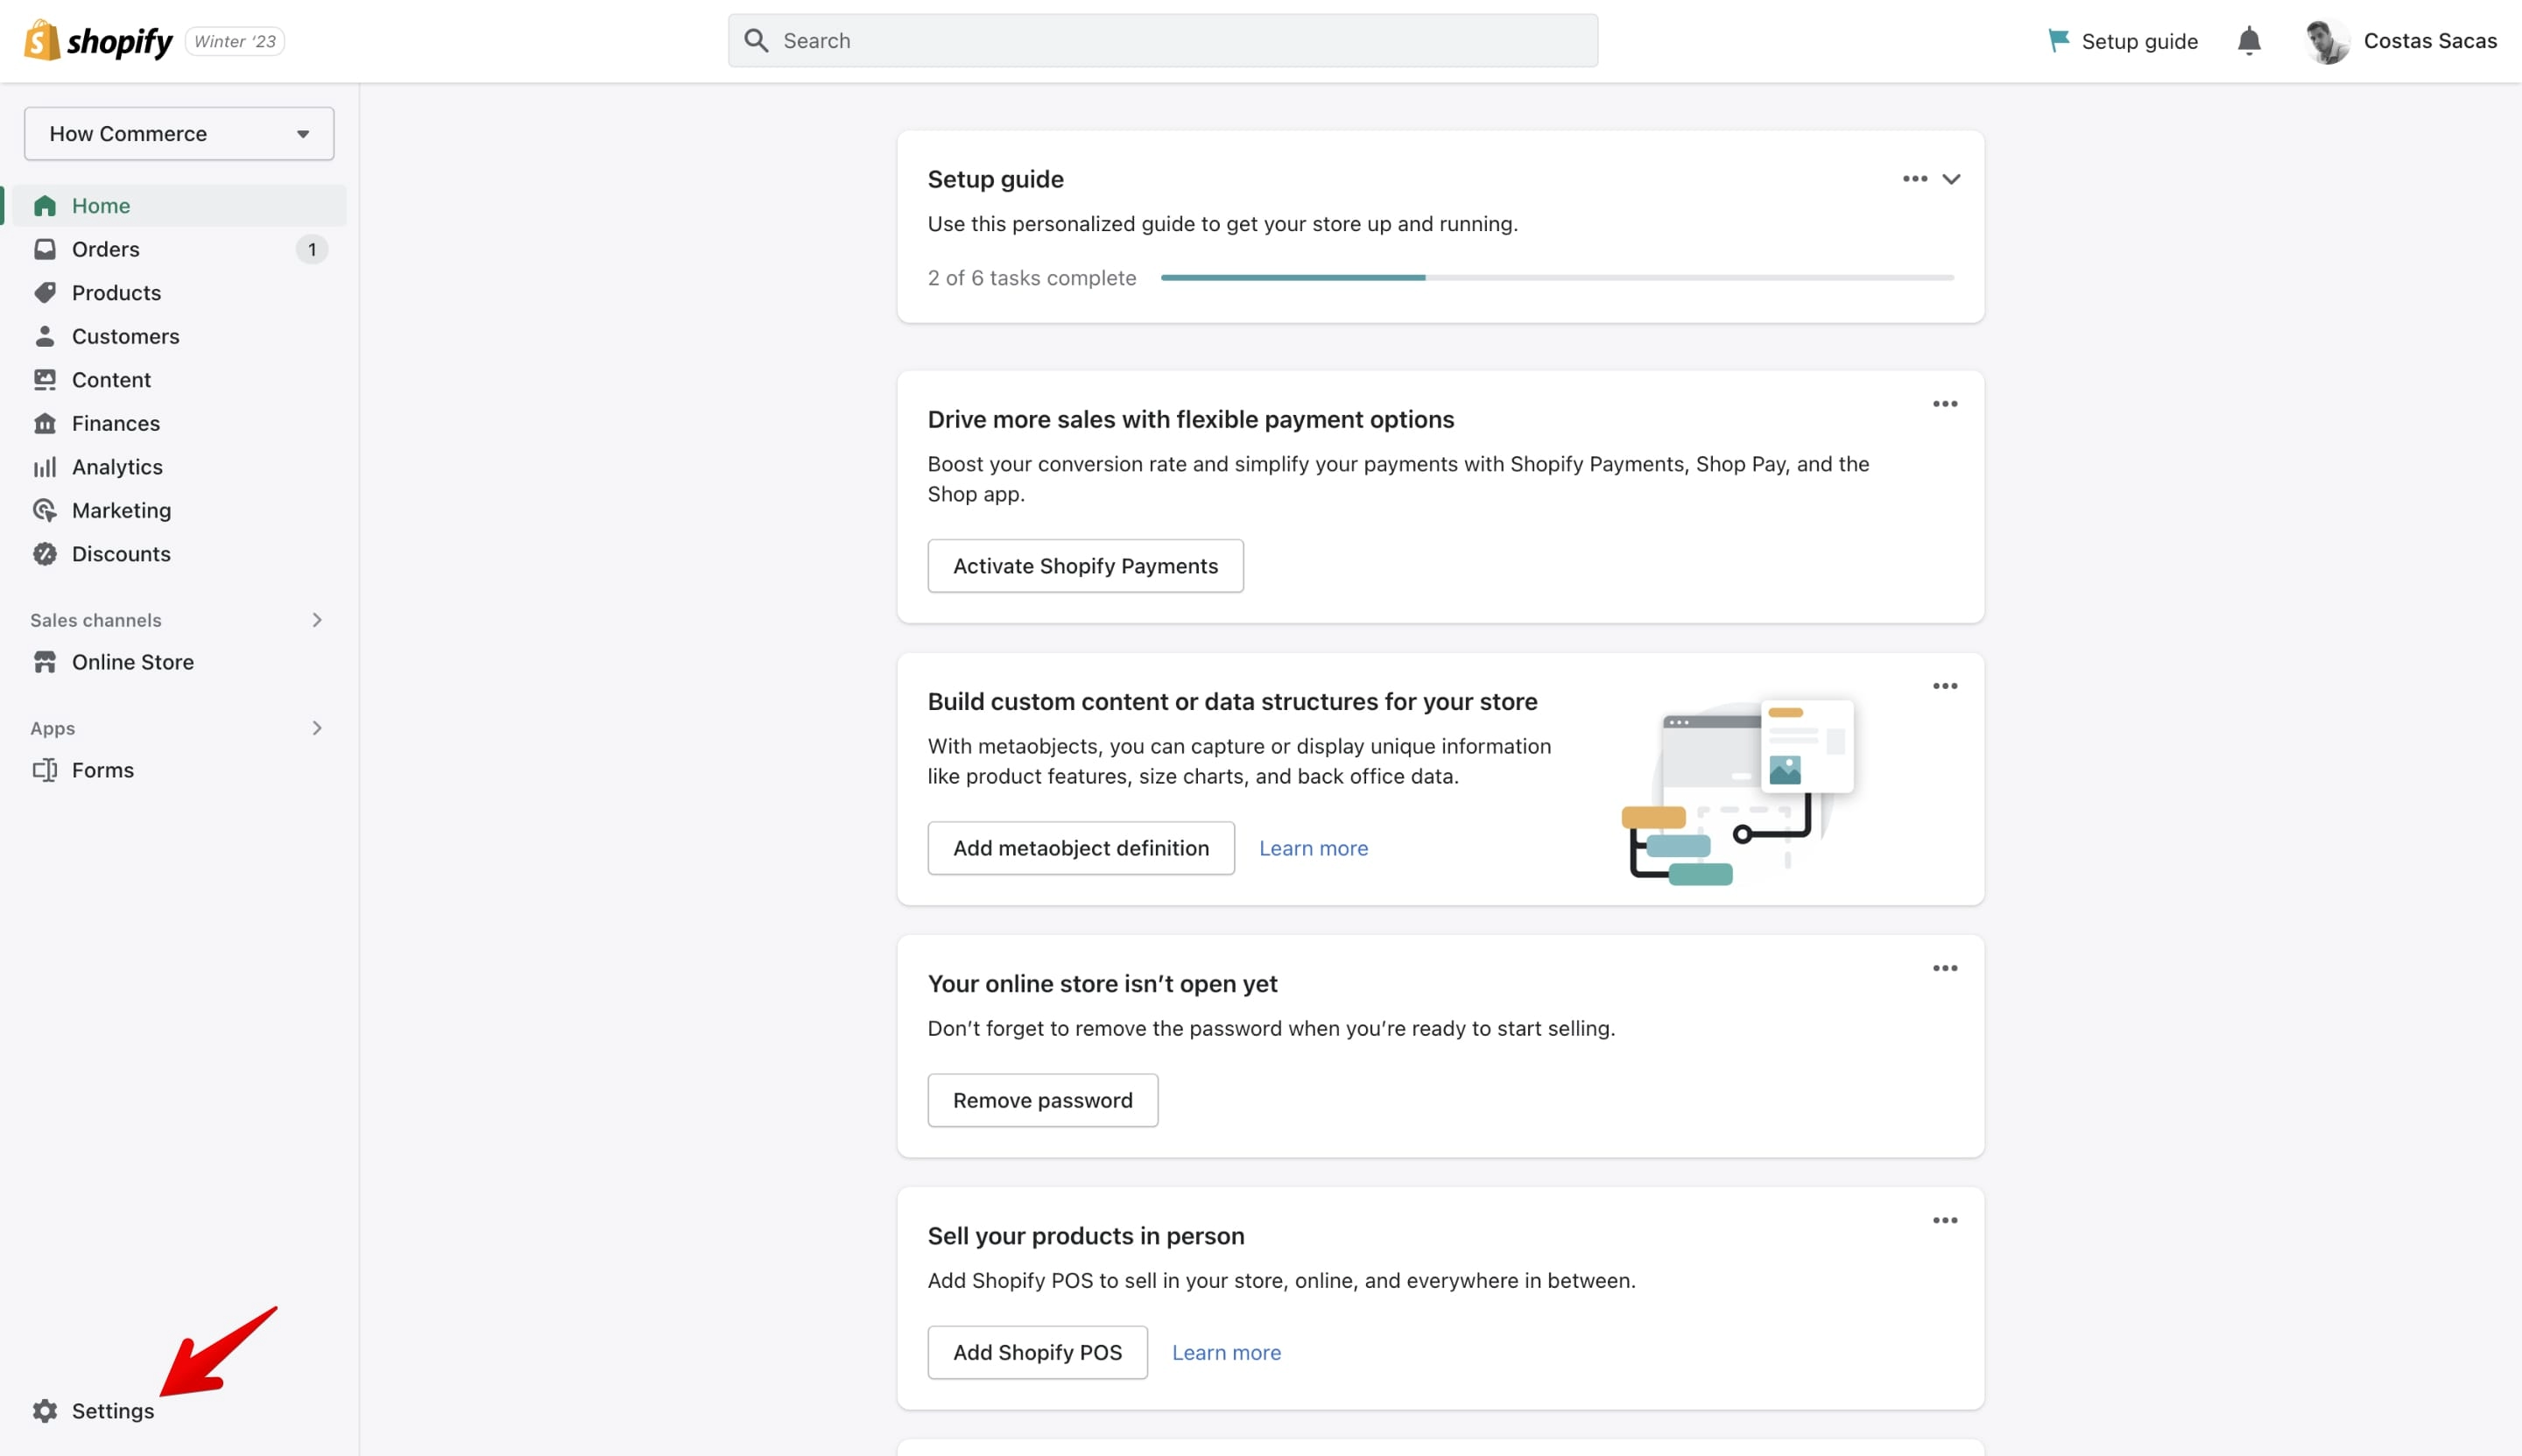Click Sales channels heading
Screen dimensions: 2522x1456
(96, 620)
